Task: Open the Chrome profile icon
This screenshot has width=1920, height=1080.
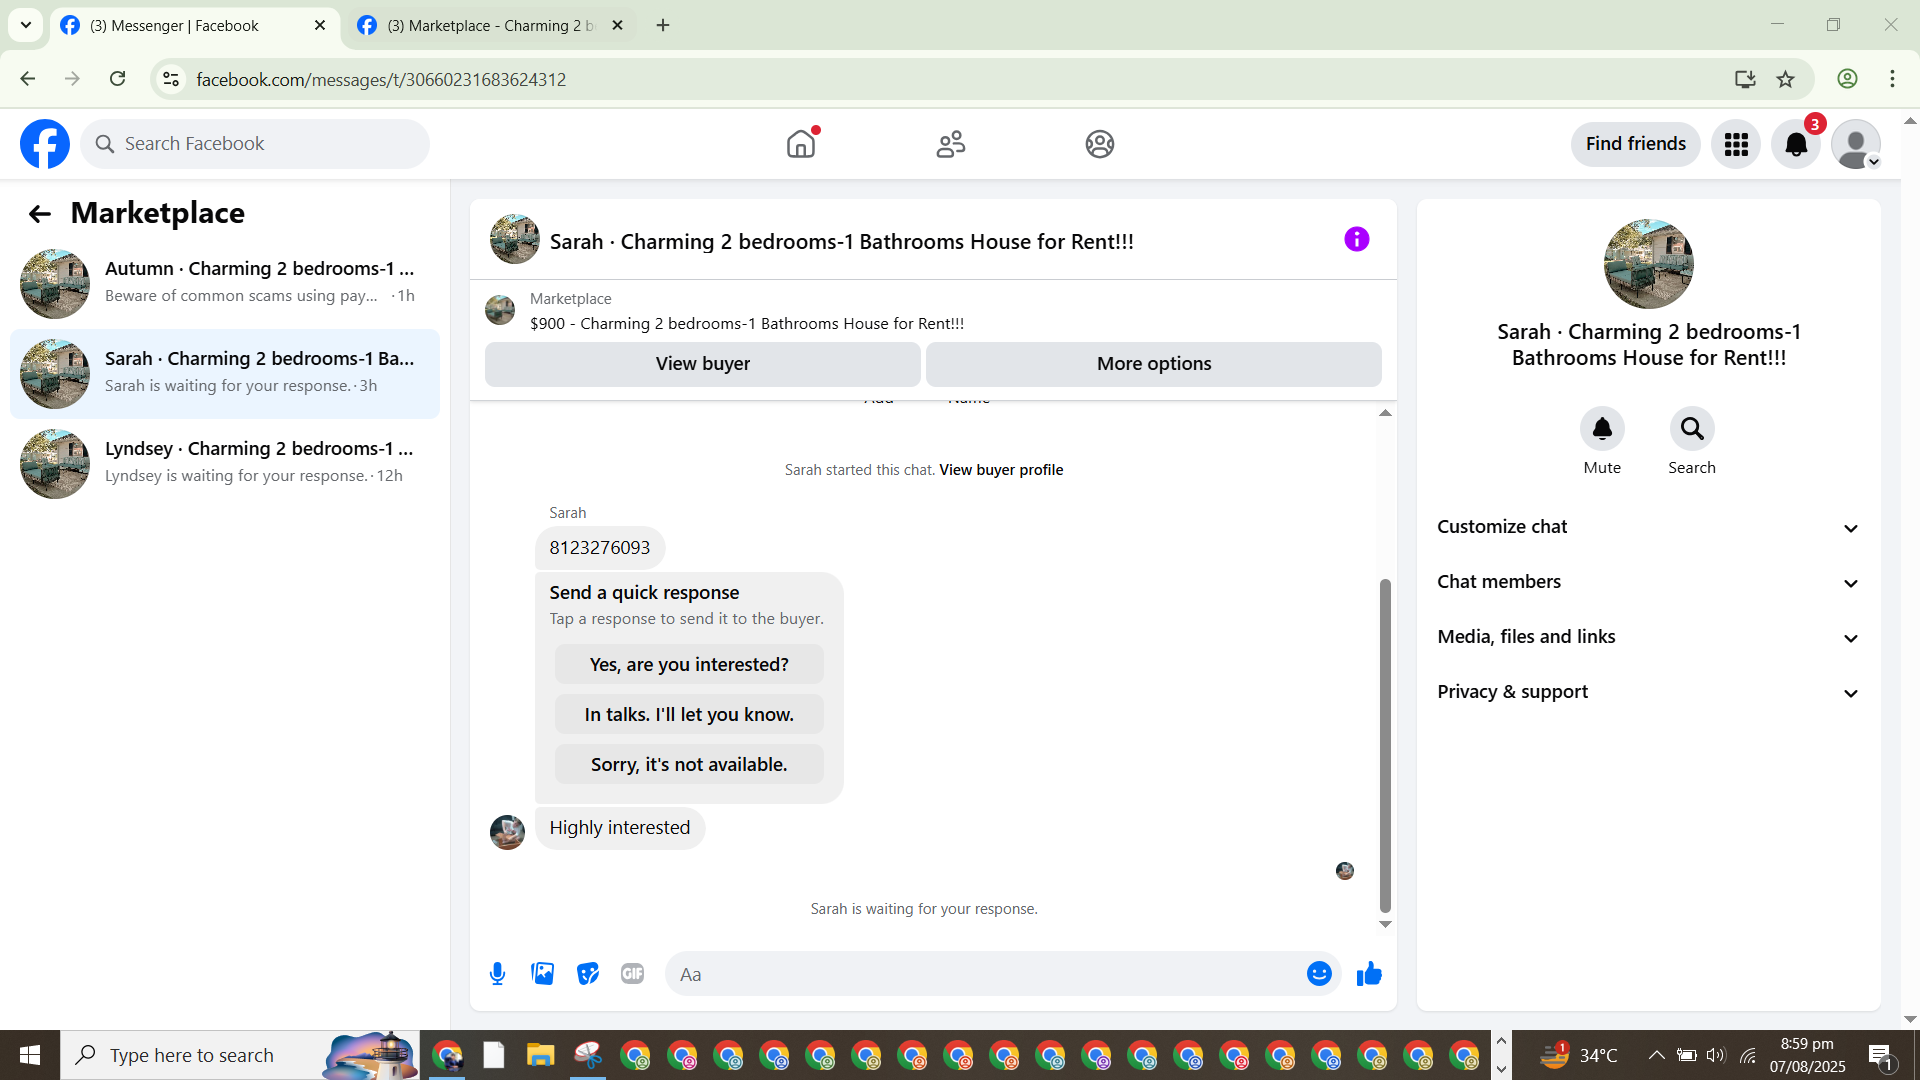Action: 1847,79
